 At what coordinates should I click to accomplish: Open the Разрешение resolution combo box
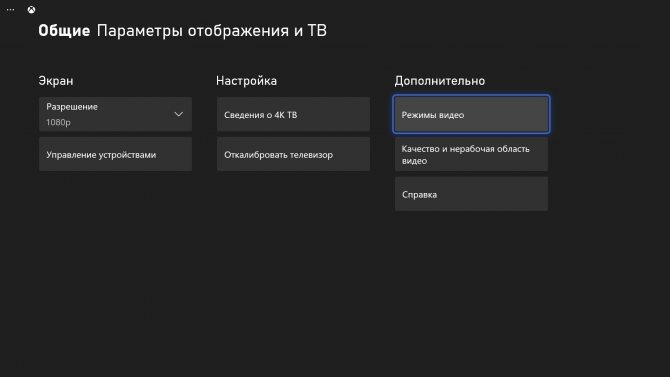[115, 114]
